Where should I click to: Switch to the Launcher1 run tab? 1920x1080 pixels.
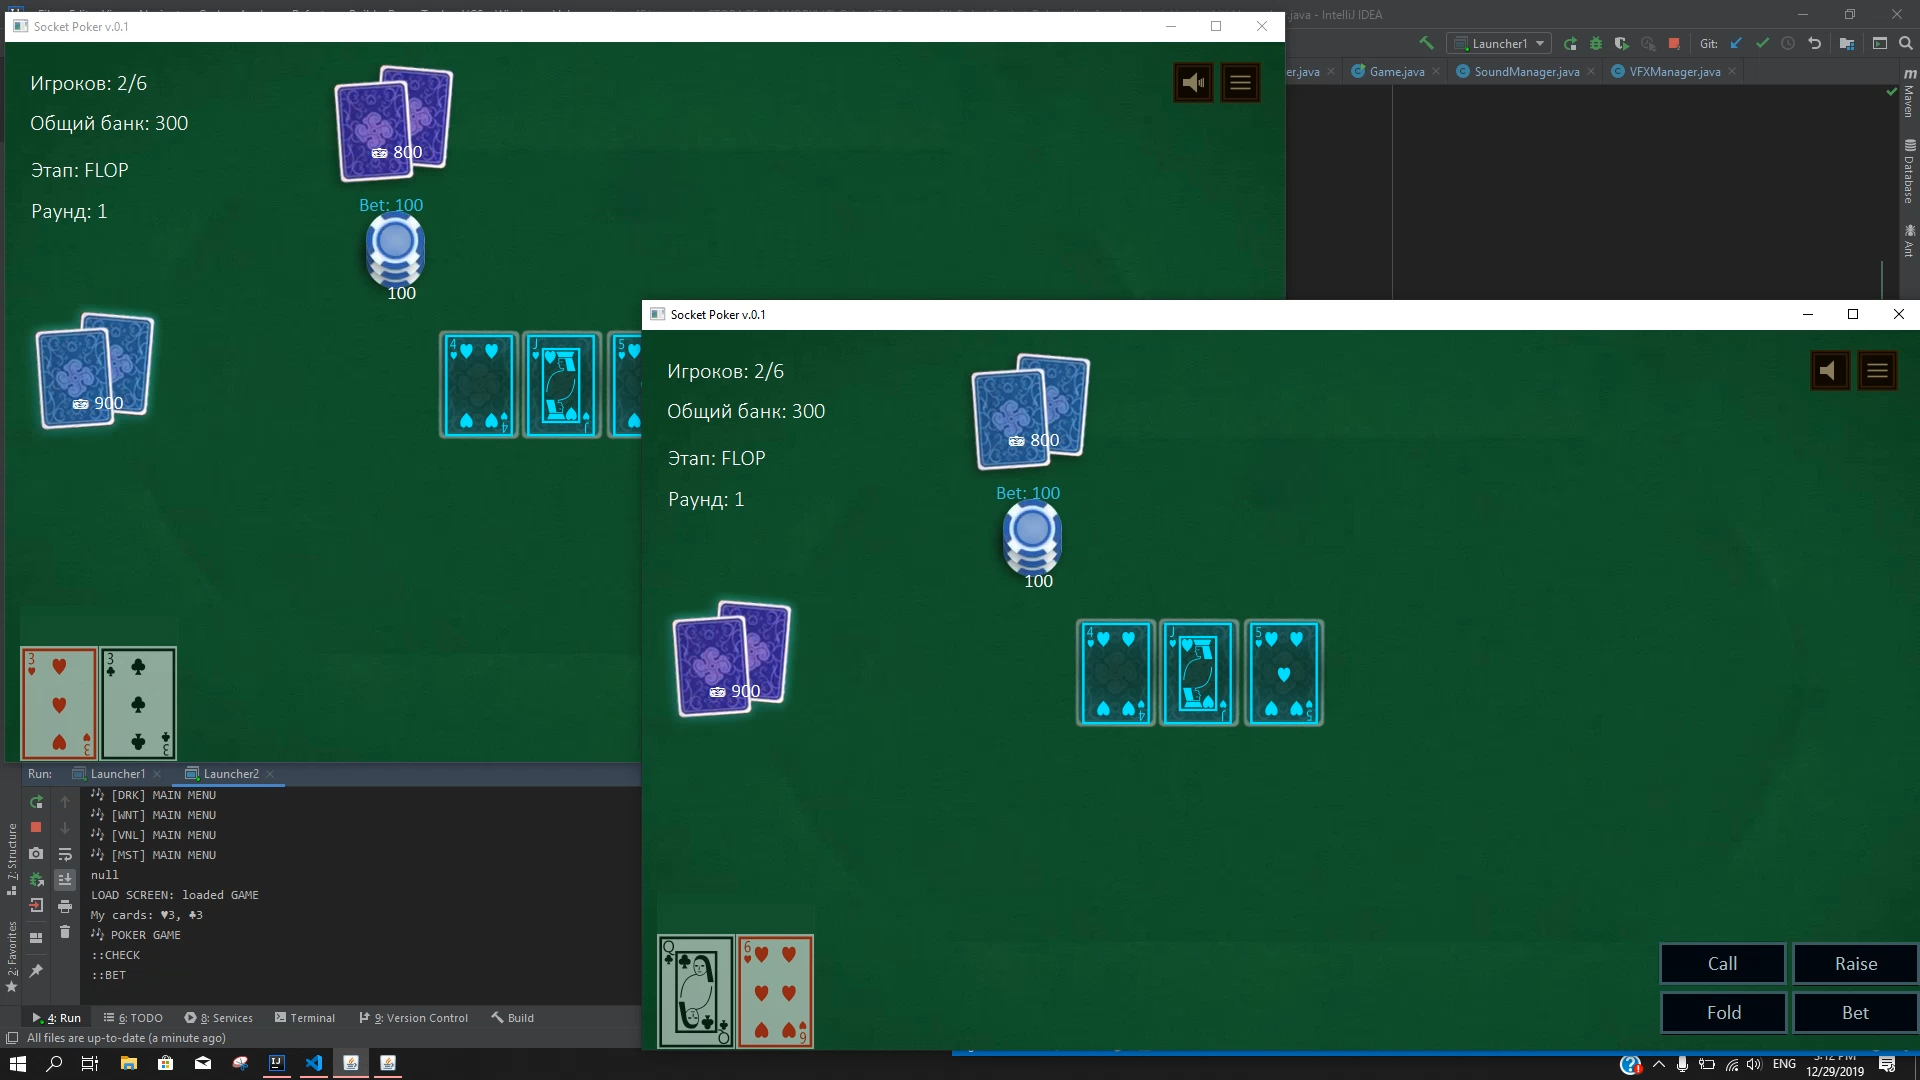[x=117, y=774]
